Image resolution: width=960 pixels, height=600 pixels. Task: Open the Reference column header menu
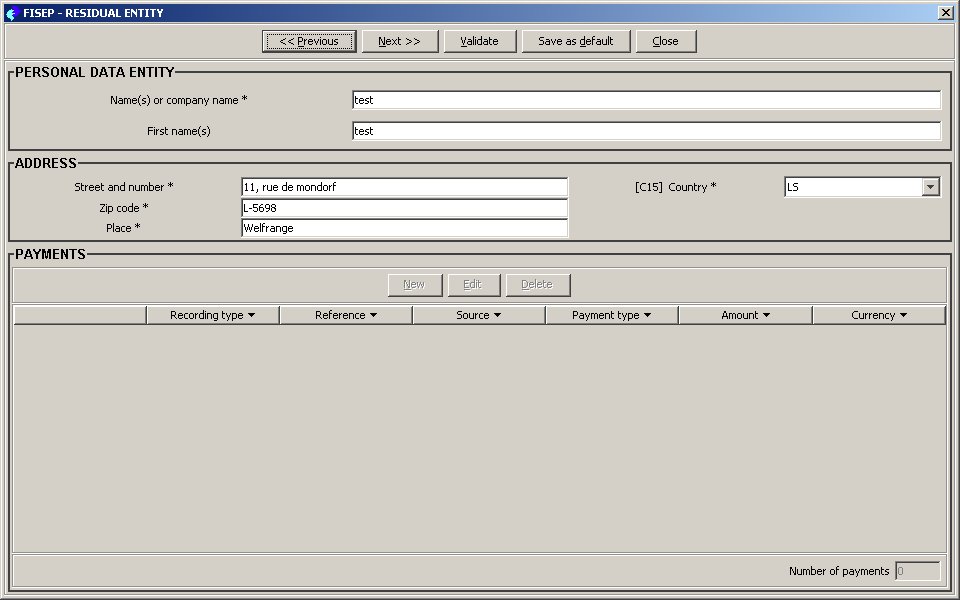[345, 315]
